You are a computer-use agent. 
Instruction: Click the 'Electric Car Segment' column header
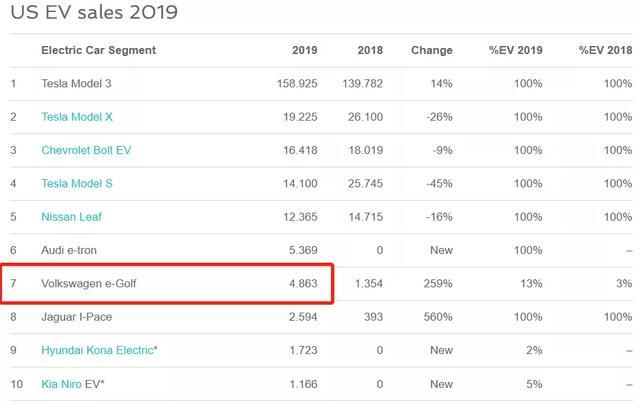pyautogui.click(x=98, y=50)
